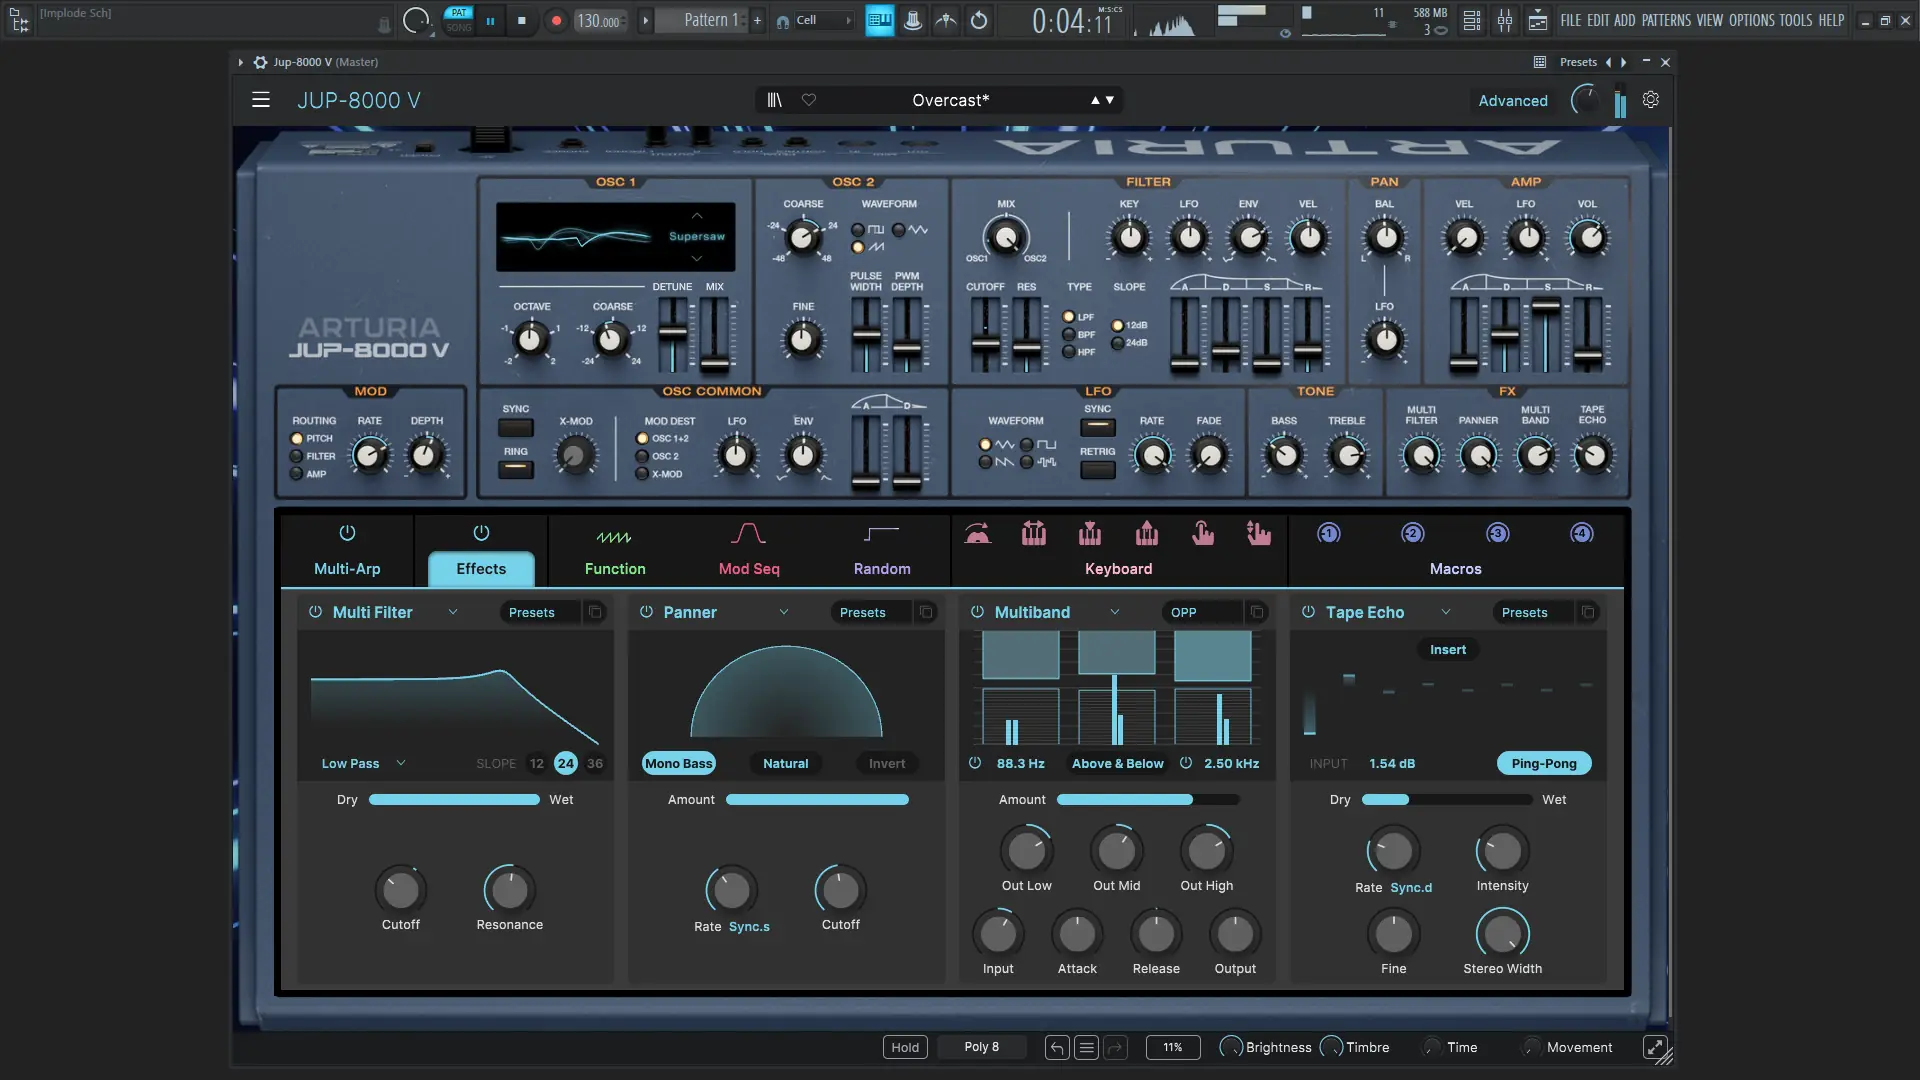The height and width of the screenshot is (1080, 1920).
Task: Copy the Multi Filter settings icon
Action: [x=595, y=612]
